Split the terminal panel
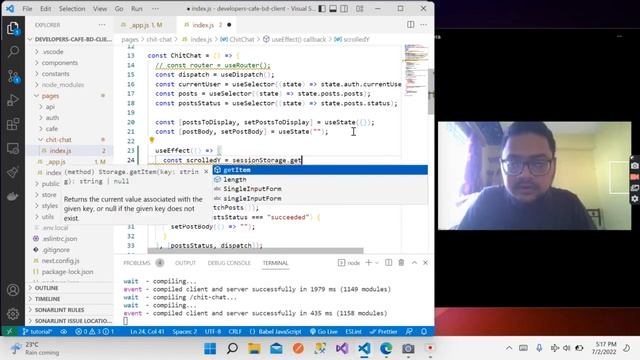Image resolution: width=640 pixels, height=360 pixels. pyautogui.click(x=389, y=262)
